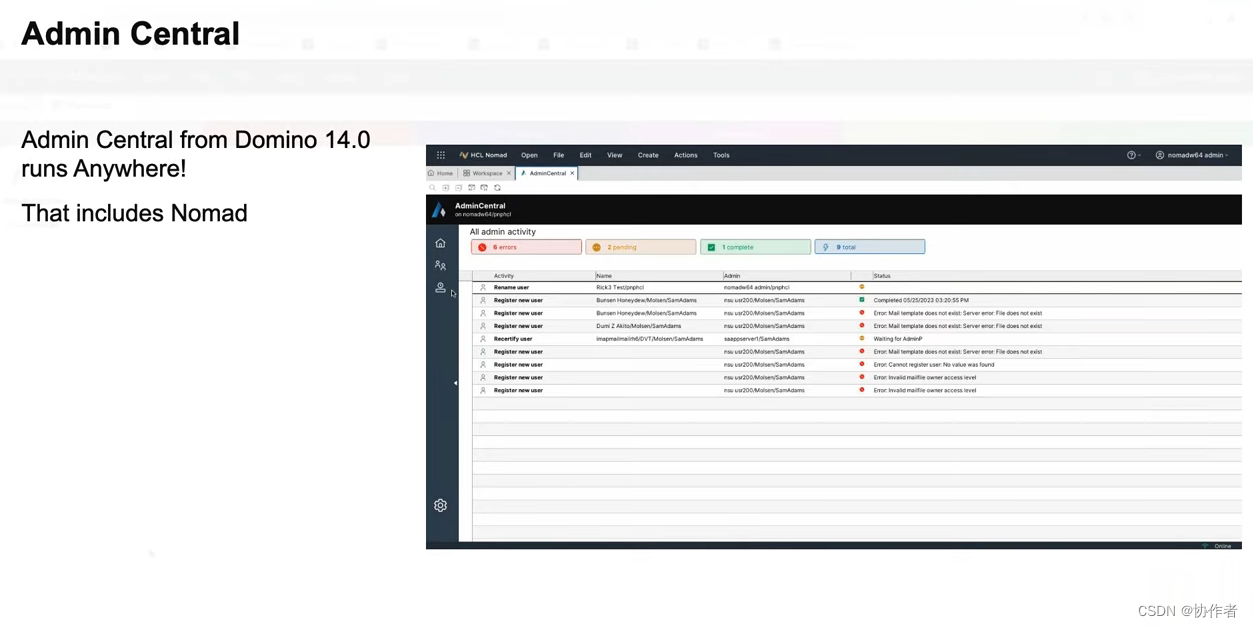The width and height of the screenshot is (1253, 627).
Task: Open the app launcher grid icon
Action: point(441,155)
